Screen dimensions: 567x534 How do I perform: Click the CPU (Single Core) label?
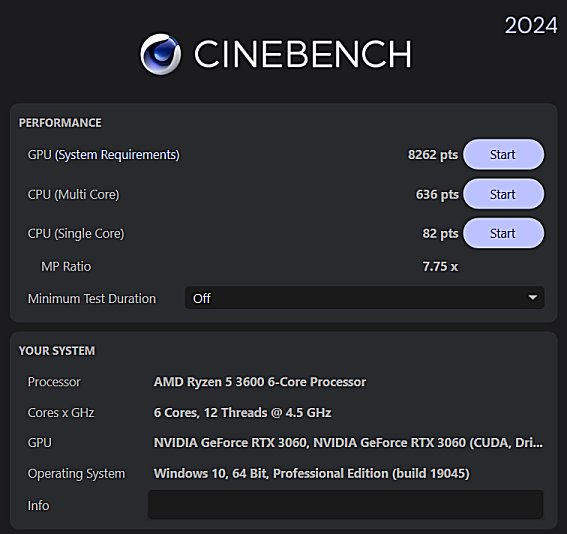(x=76, y=234)
